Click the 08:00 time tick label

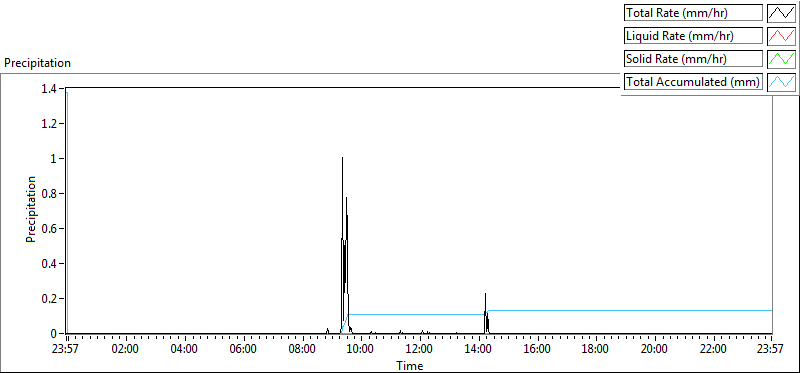click(302, 350)
